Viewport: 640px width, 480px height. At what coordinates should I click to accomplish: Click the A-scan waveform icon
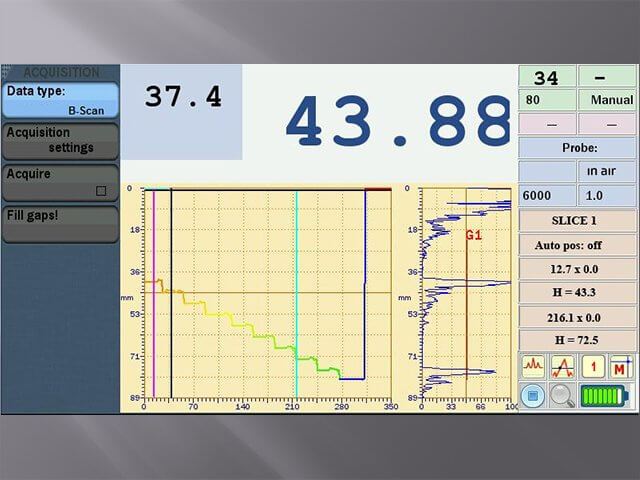[533, 367]
